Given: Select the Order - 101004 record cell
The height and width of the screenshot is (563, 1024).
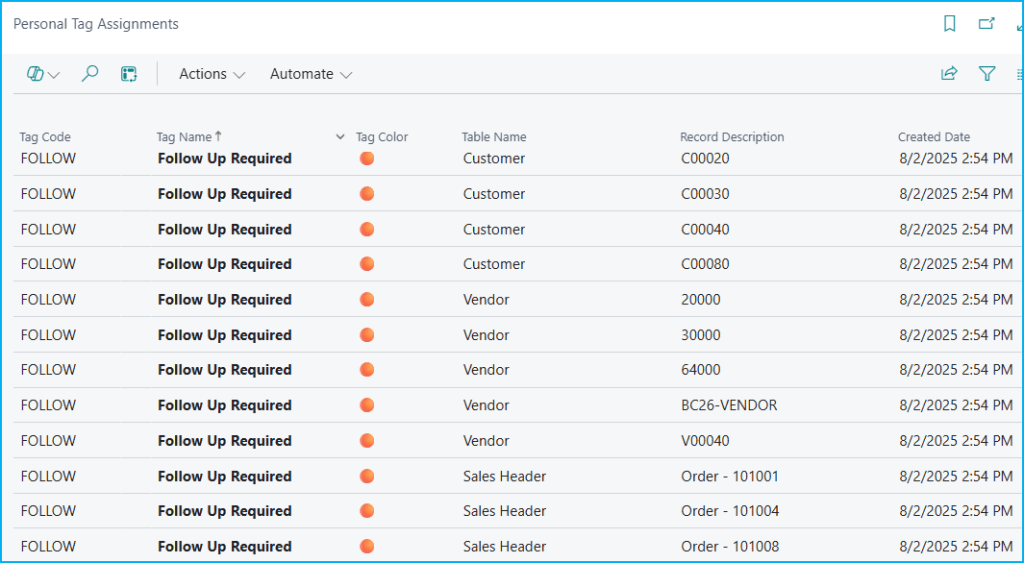Looking at the screenshot, I should tap(729, 511).
